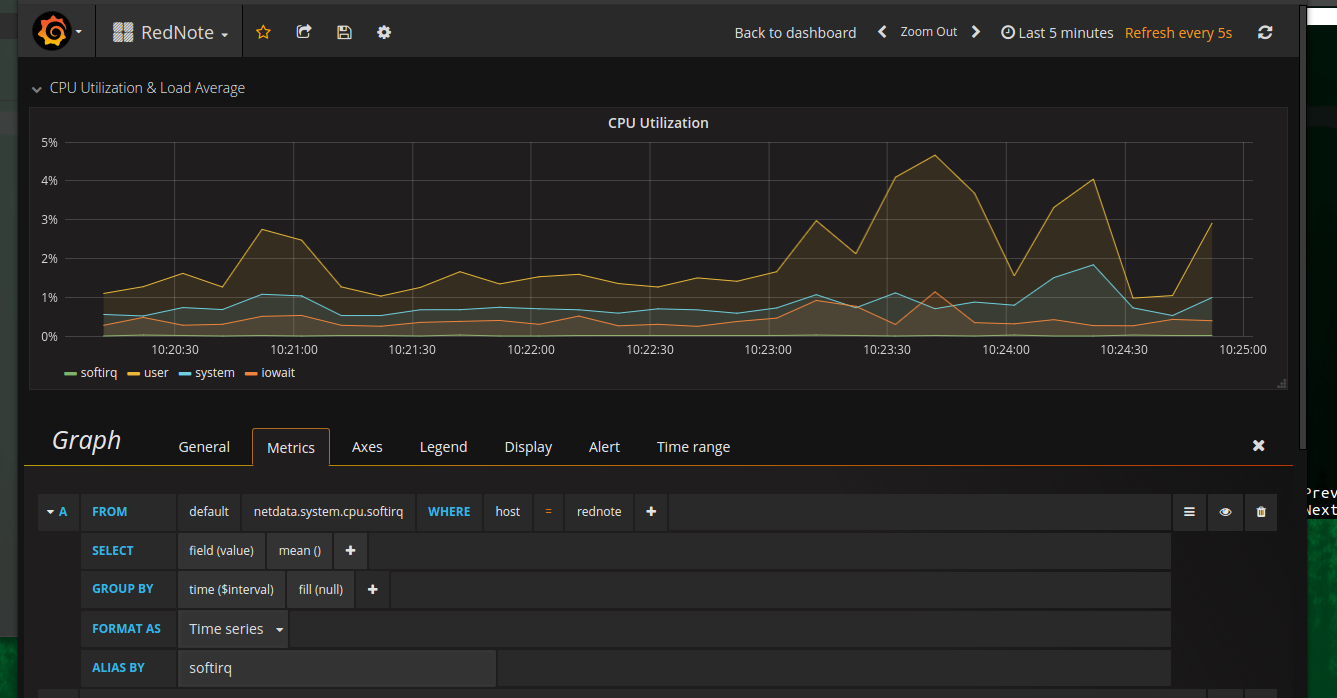Add a WHERE tag condition plus
Viewport: 1337px width, 698px height.
click(x=651, y=511)
